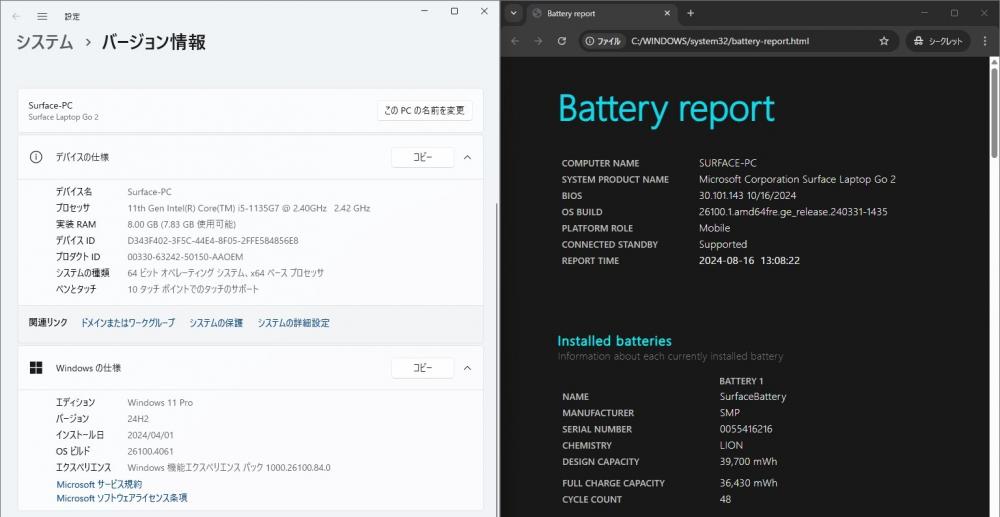Click the product ID 00330-63242-50150-AAOEM

pyautogui.click(x=186, y=257)
